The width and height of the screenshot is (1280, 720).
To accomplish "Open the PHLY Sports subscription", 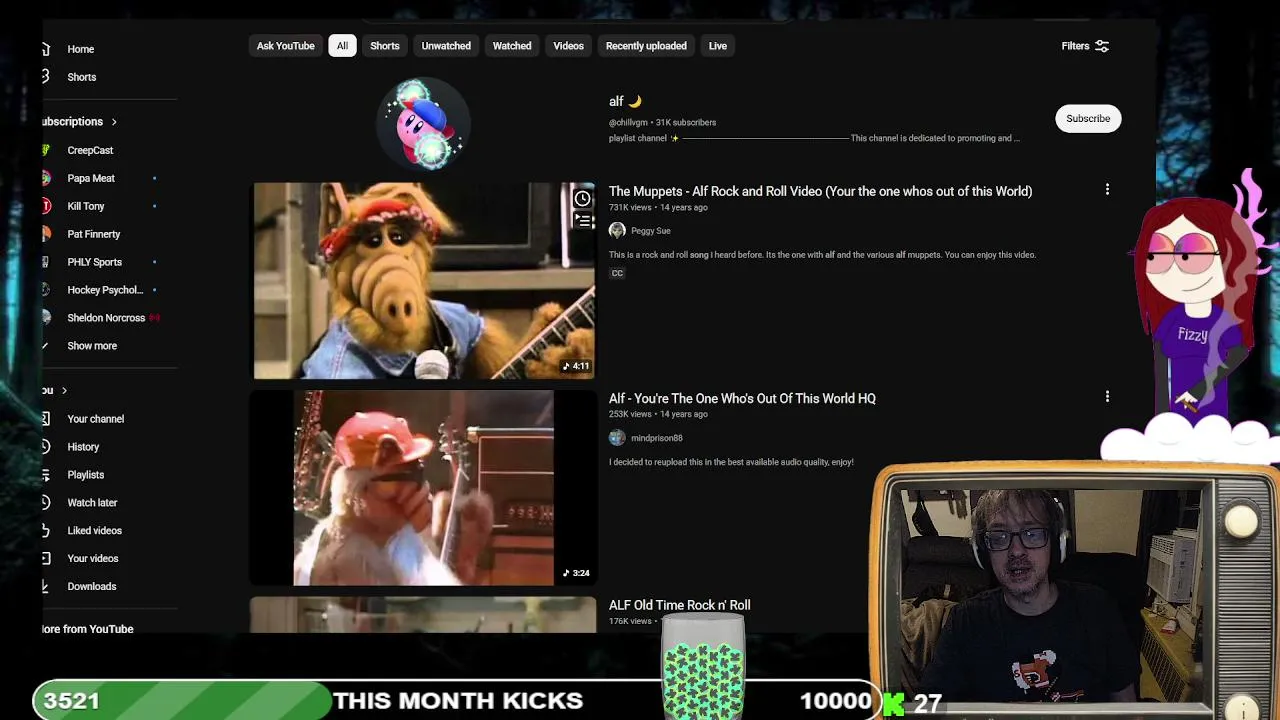I will tap(95, 262).
